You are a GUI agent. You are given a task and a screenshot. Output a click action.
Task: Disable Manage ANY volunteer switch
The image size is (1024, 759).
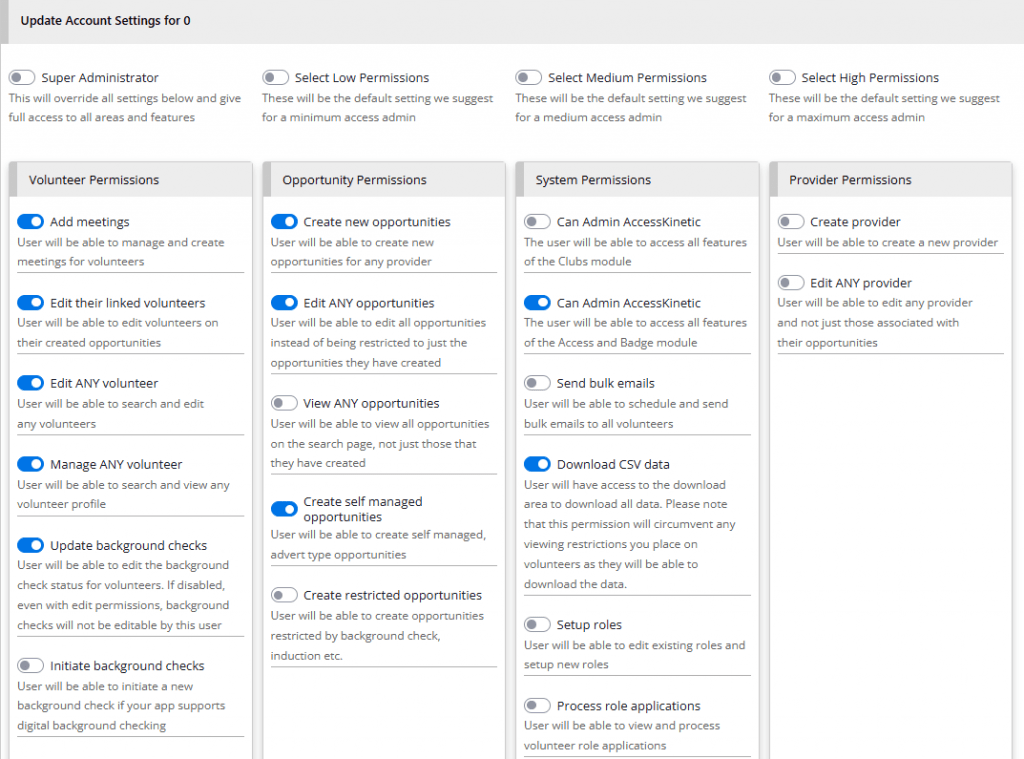31,464
